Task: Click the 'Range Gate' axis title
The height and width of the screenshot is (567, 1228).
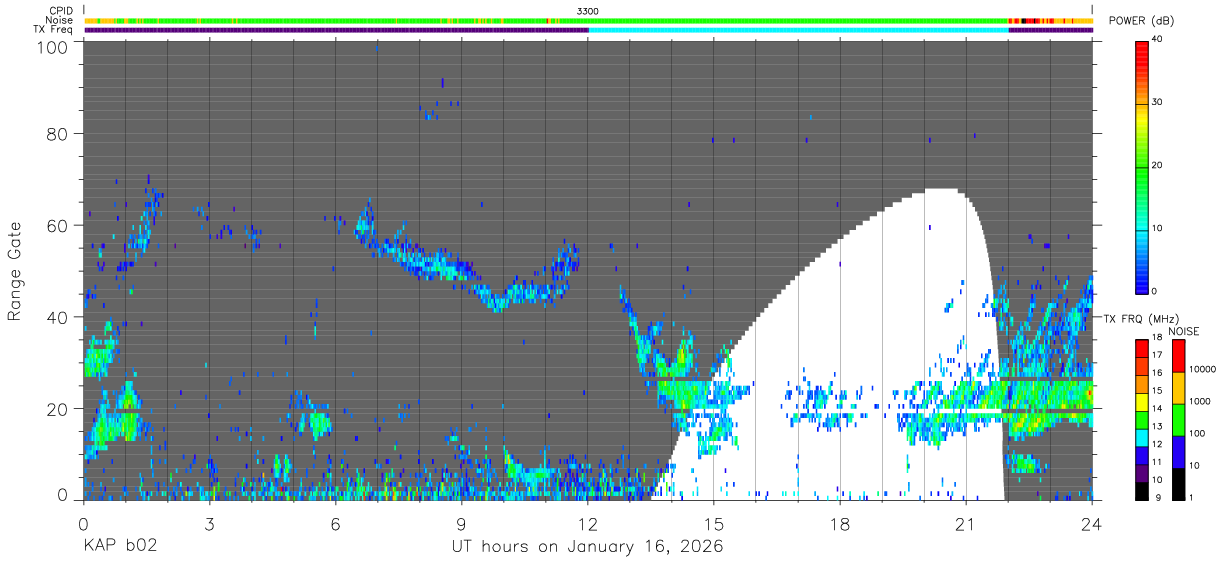Action: coord(15,272)
